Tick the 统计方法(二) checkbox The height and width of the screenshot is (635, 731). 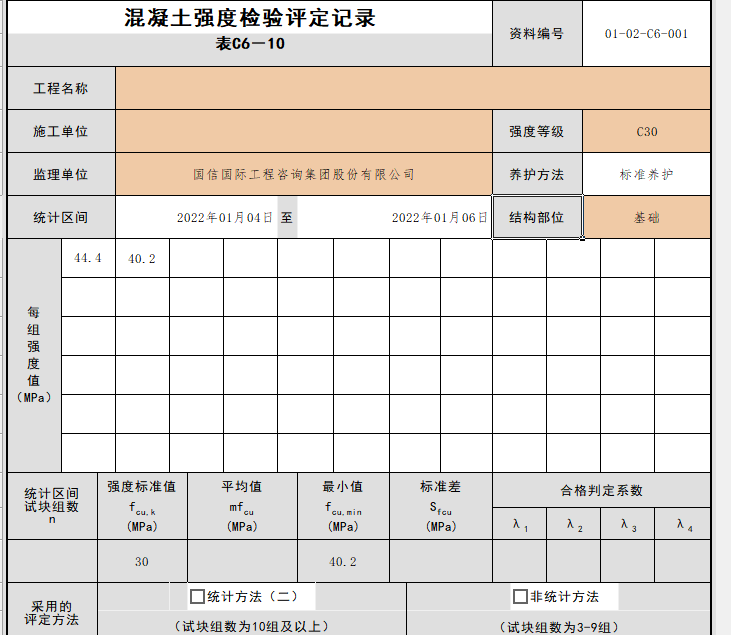point(197,596)
